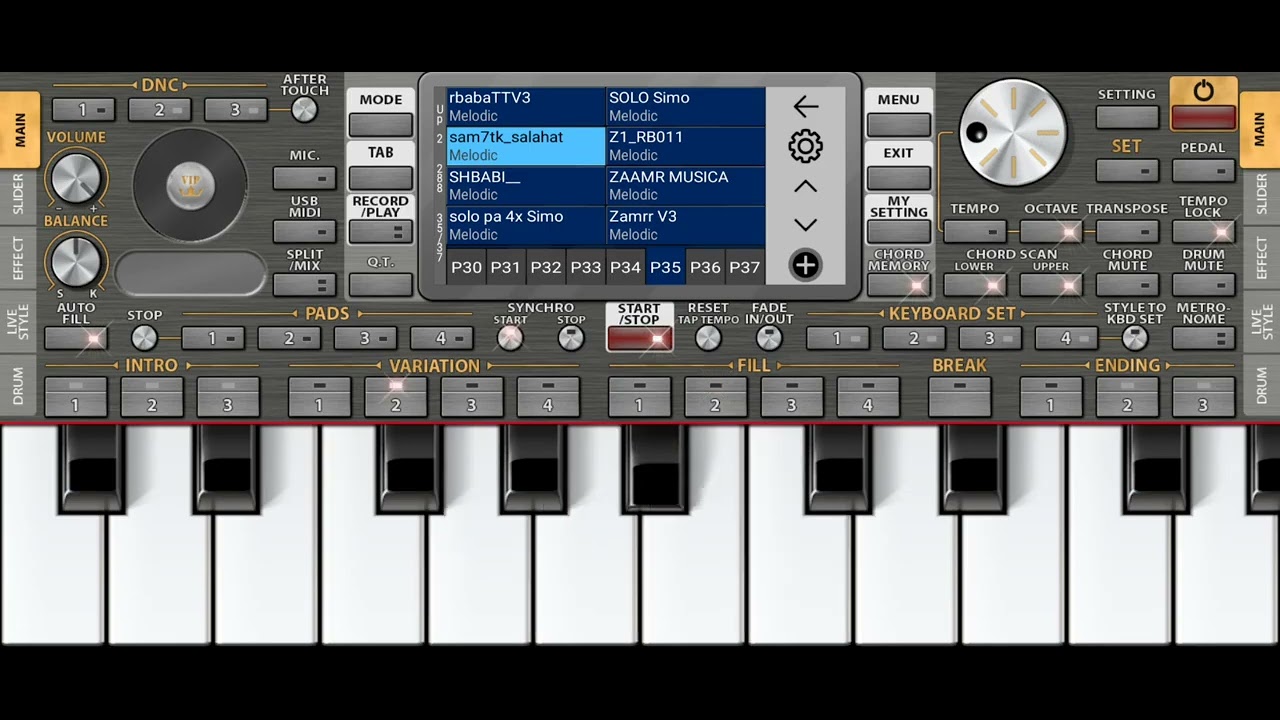Tap the plus add icon beside P37

805,265
